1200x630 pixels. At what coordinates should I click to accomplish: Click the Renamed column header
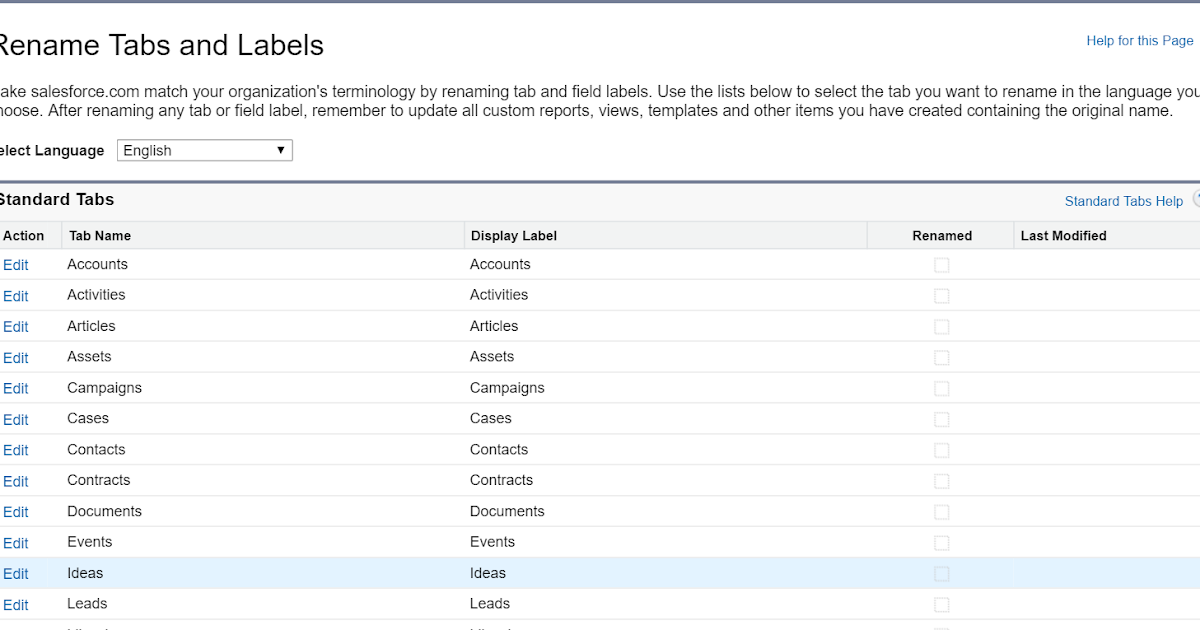coord(942,236)
